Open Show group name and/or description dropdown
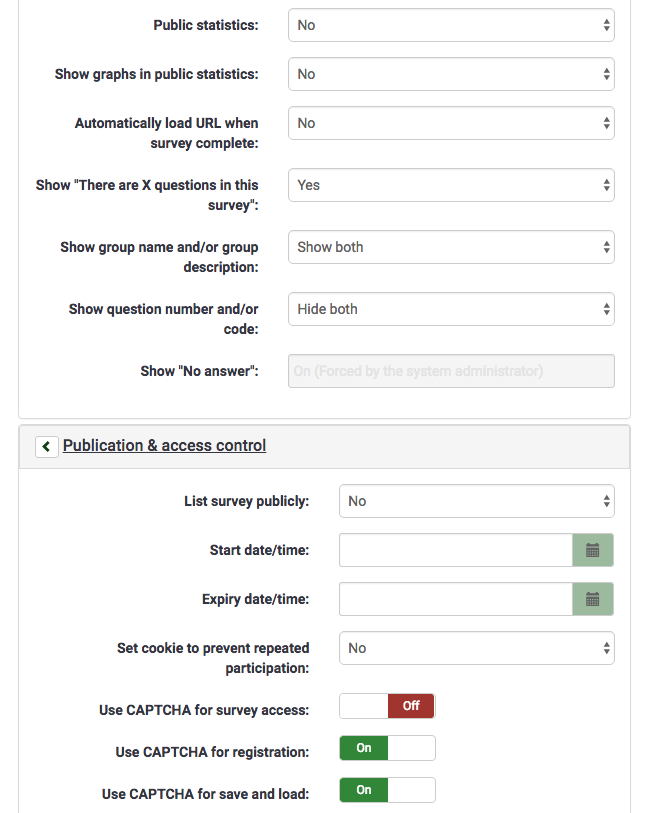 point(451,247)
